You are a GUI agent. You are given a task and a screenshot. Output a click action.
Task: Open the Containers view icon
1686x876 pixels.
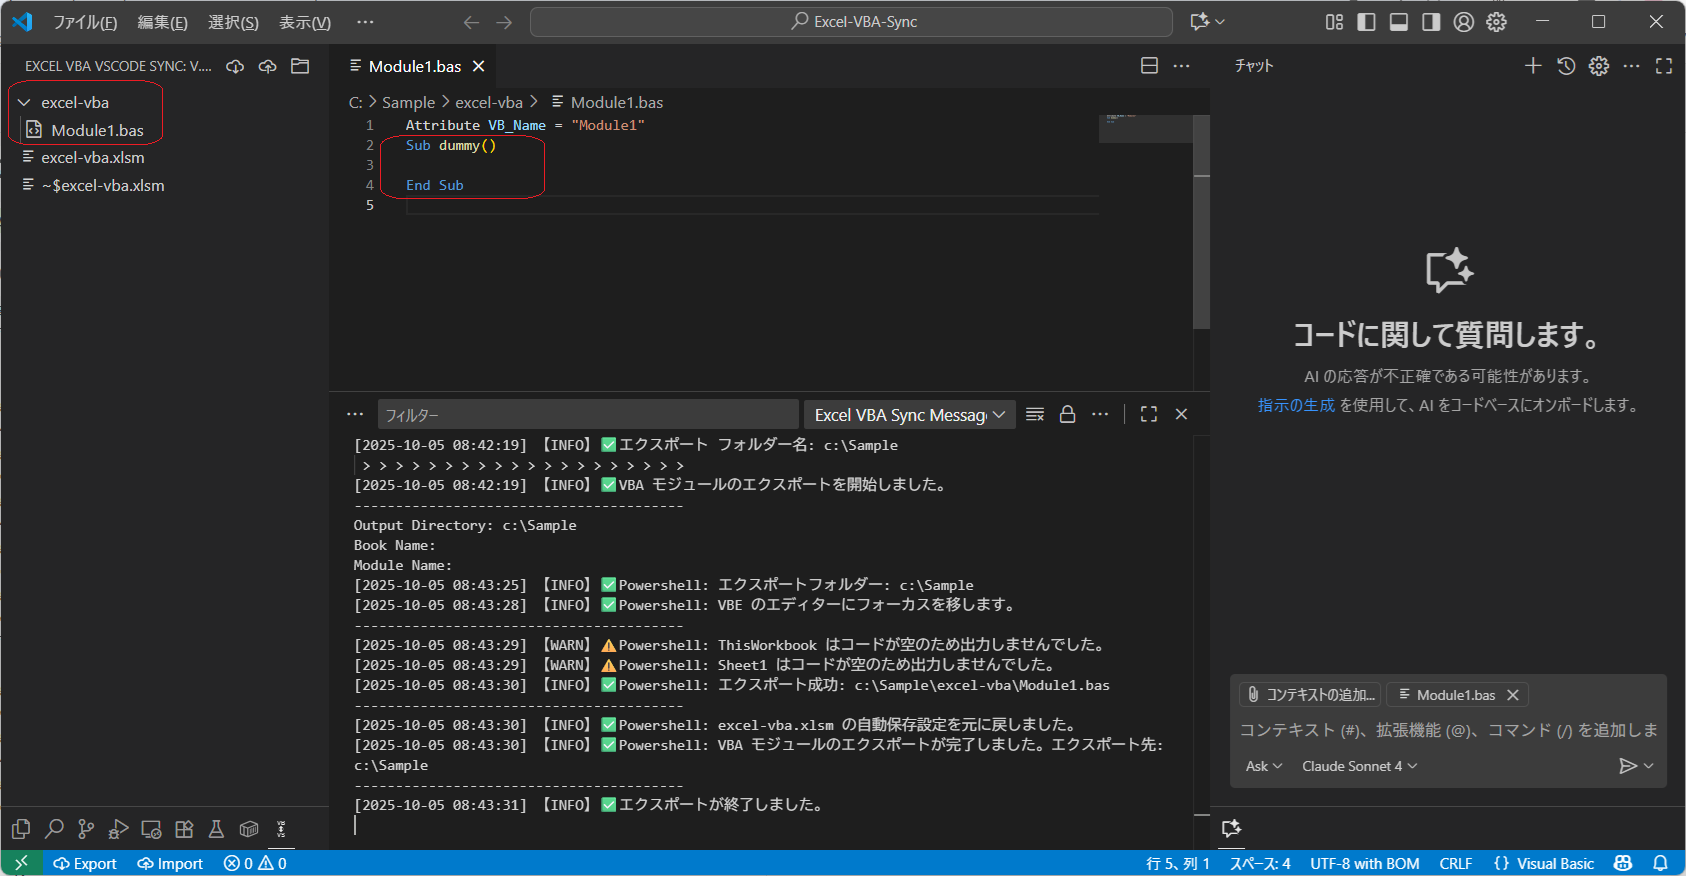[x=249, y=829]
